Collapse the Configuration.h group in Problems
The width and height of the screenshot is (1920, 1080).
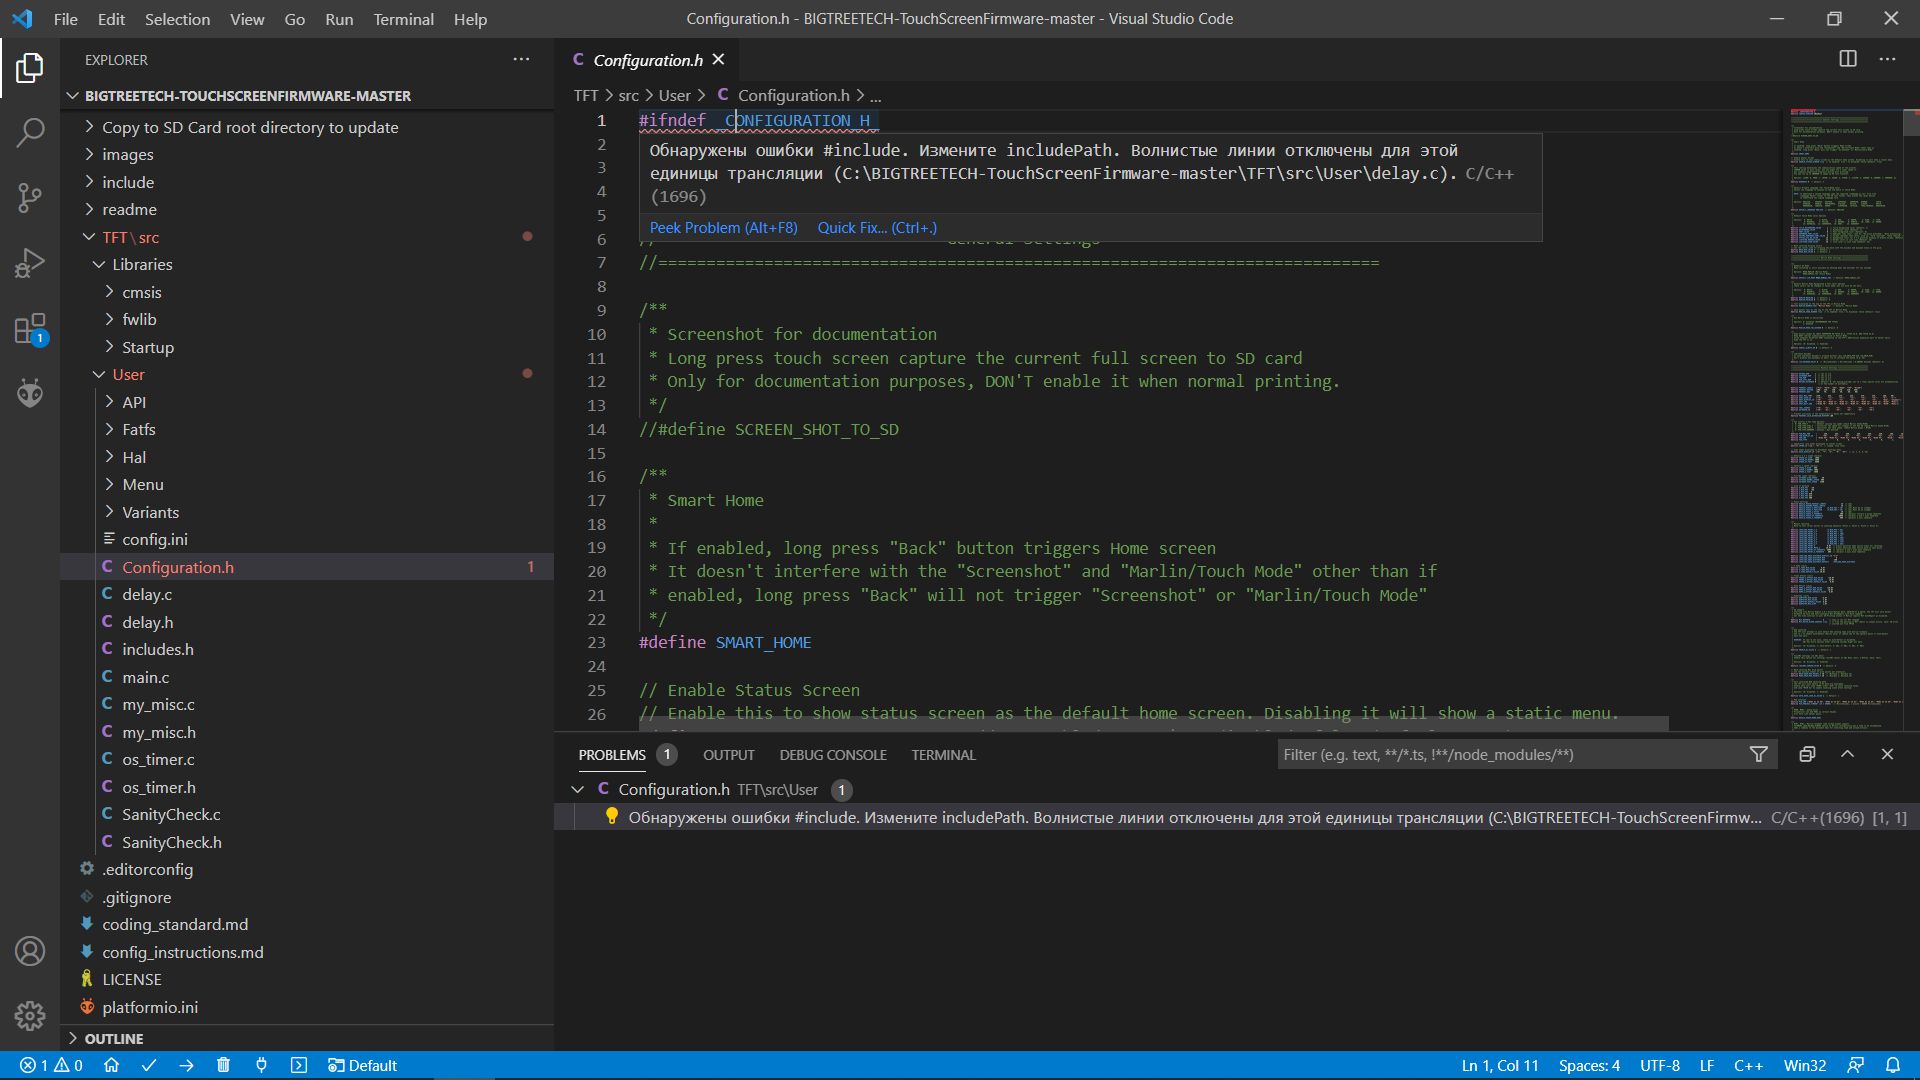click(x=578, y=790)
